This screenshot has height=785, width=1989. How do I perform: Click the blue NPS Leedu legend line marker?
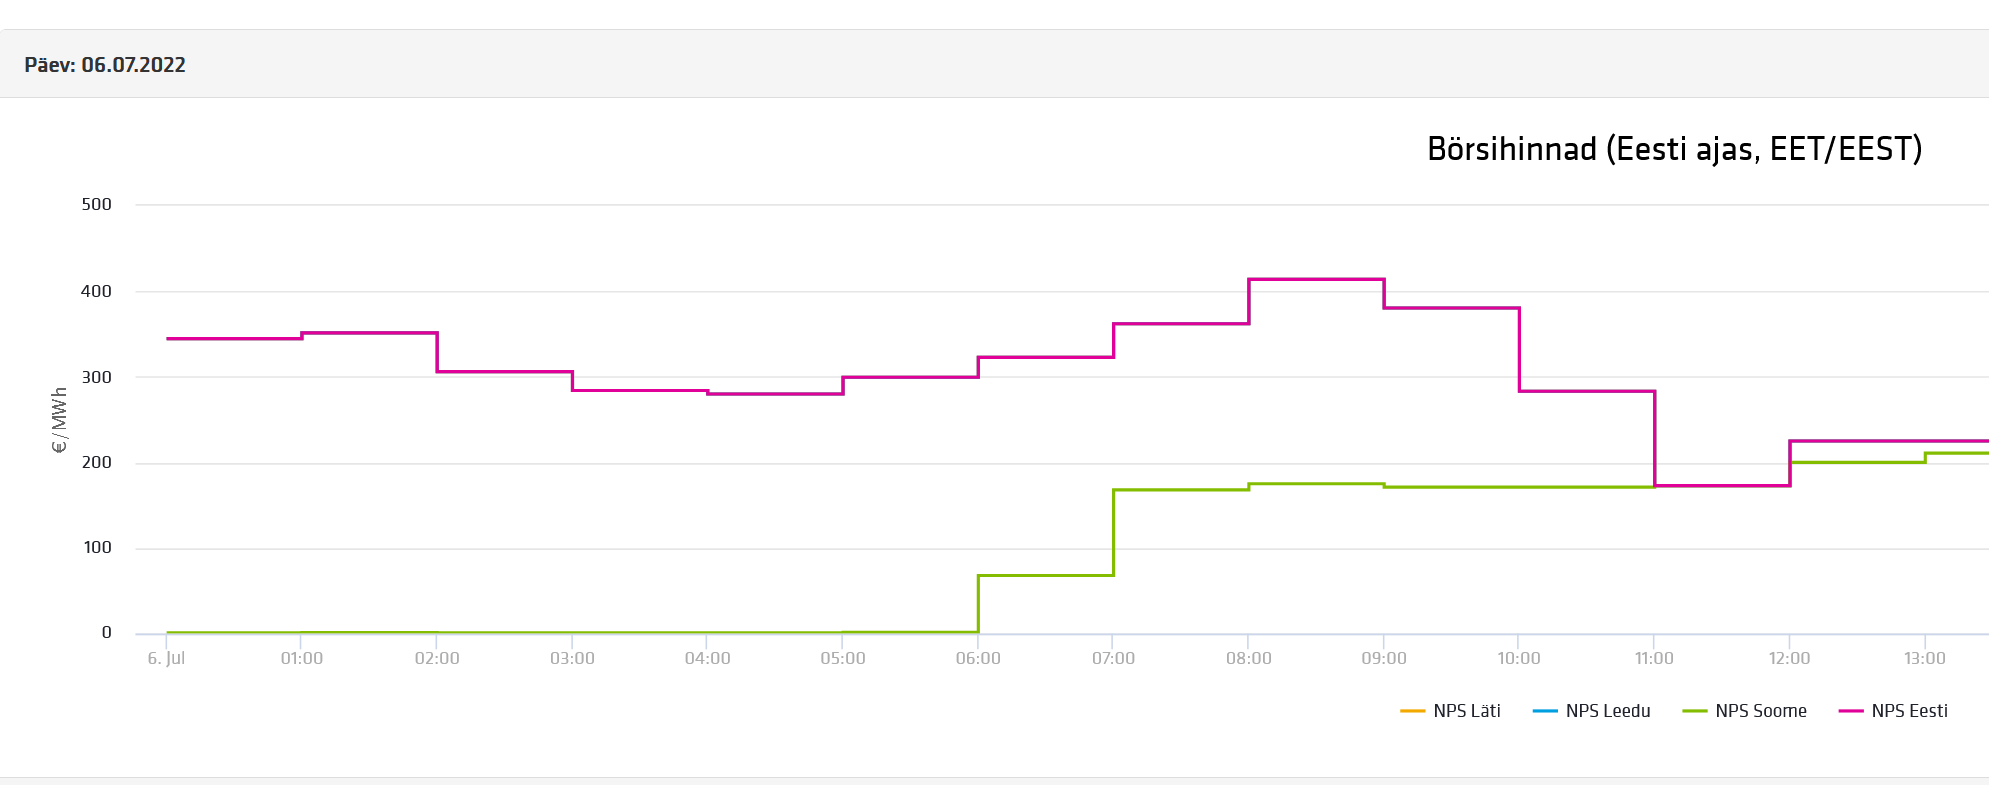coord(1545,711)
